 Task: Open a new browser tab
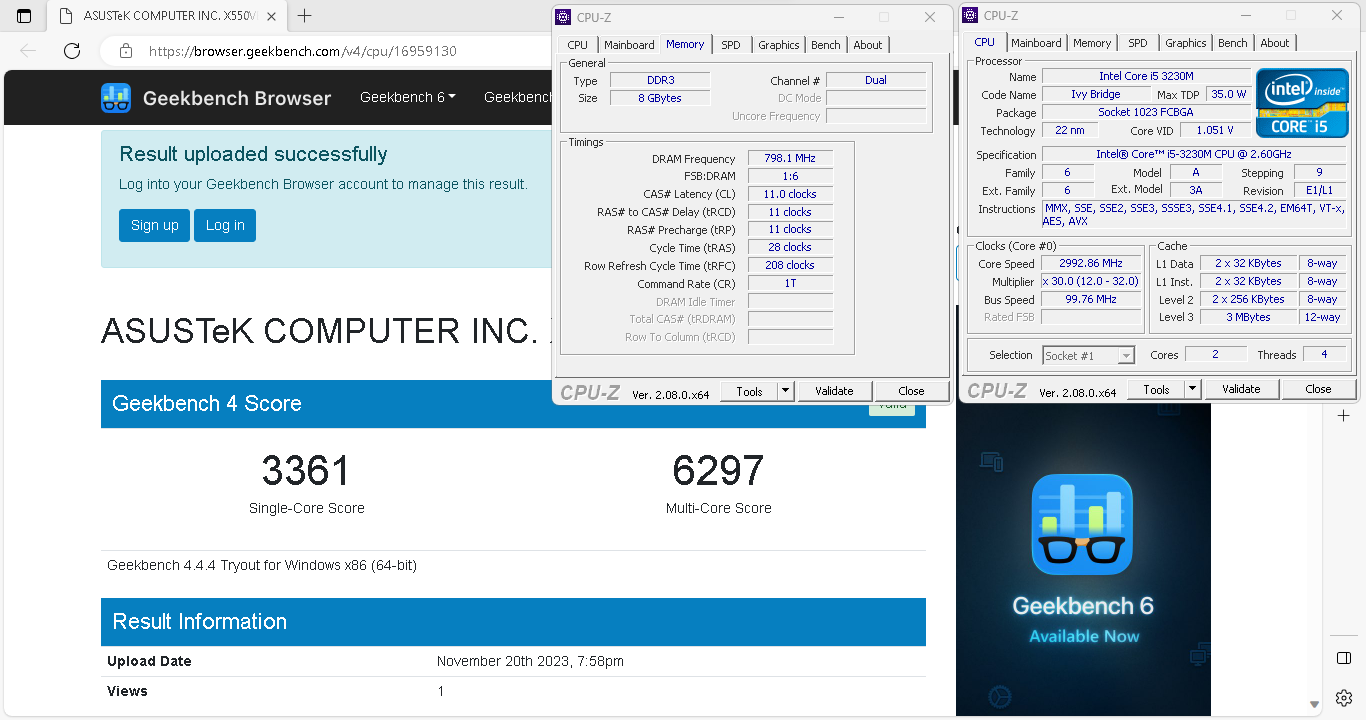click(305, 16)
